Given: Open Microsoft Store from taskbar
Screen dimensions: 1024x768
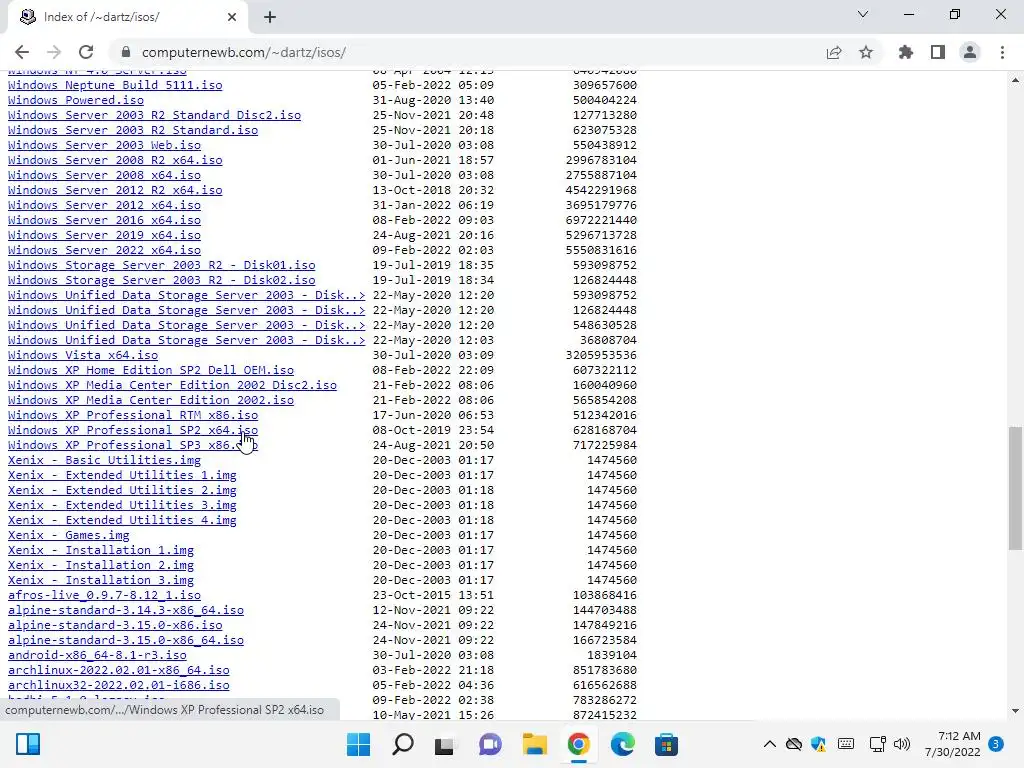Looking at the screenshot, I should [666, 744].
